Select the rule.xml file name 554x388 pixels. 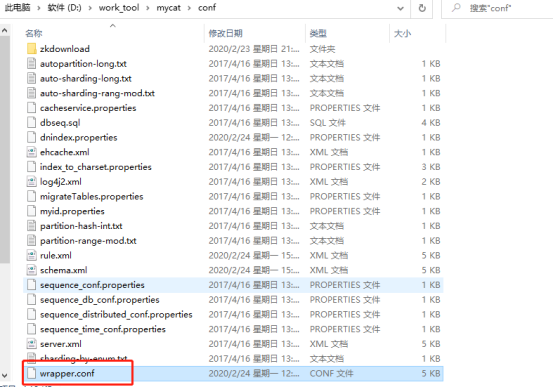coord(56,255)
